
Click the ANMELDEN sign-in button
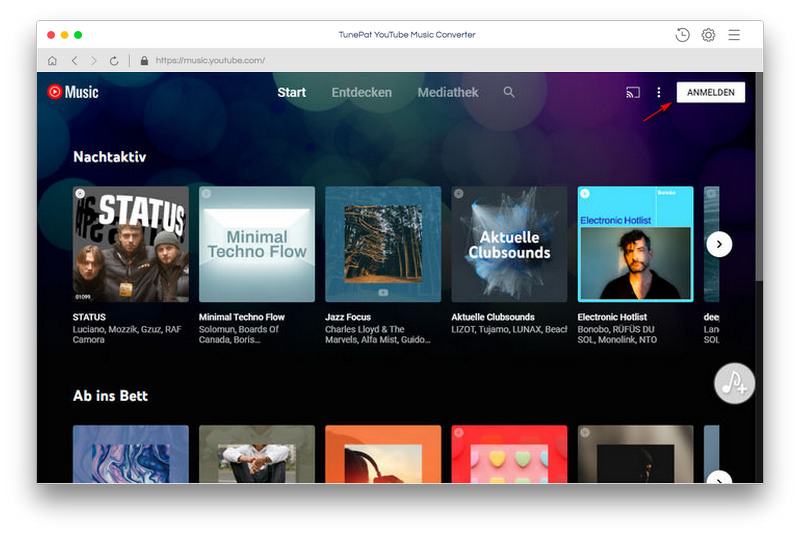pyautogui.click(x=711, y=92)
